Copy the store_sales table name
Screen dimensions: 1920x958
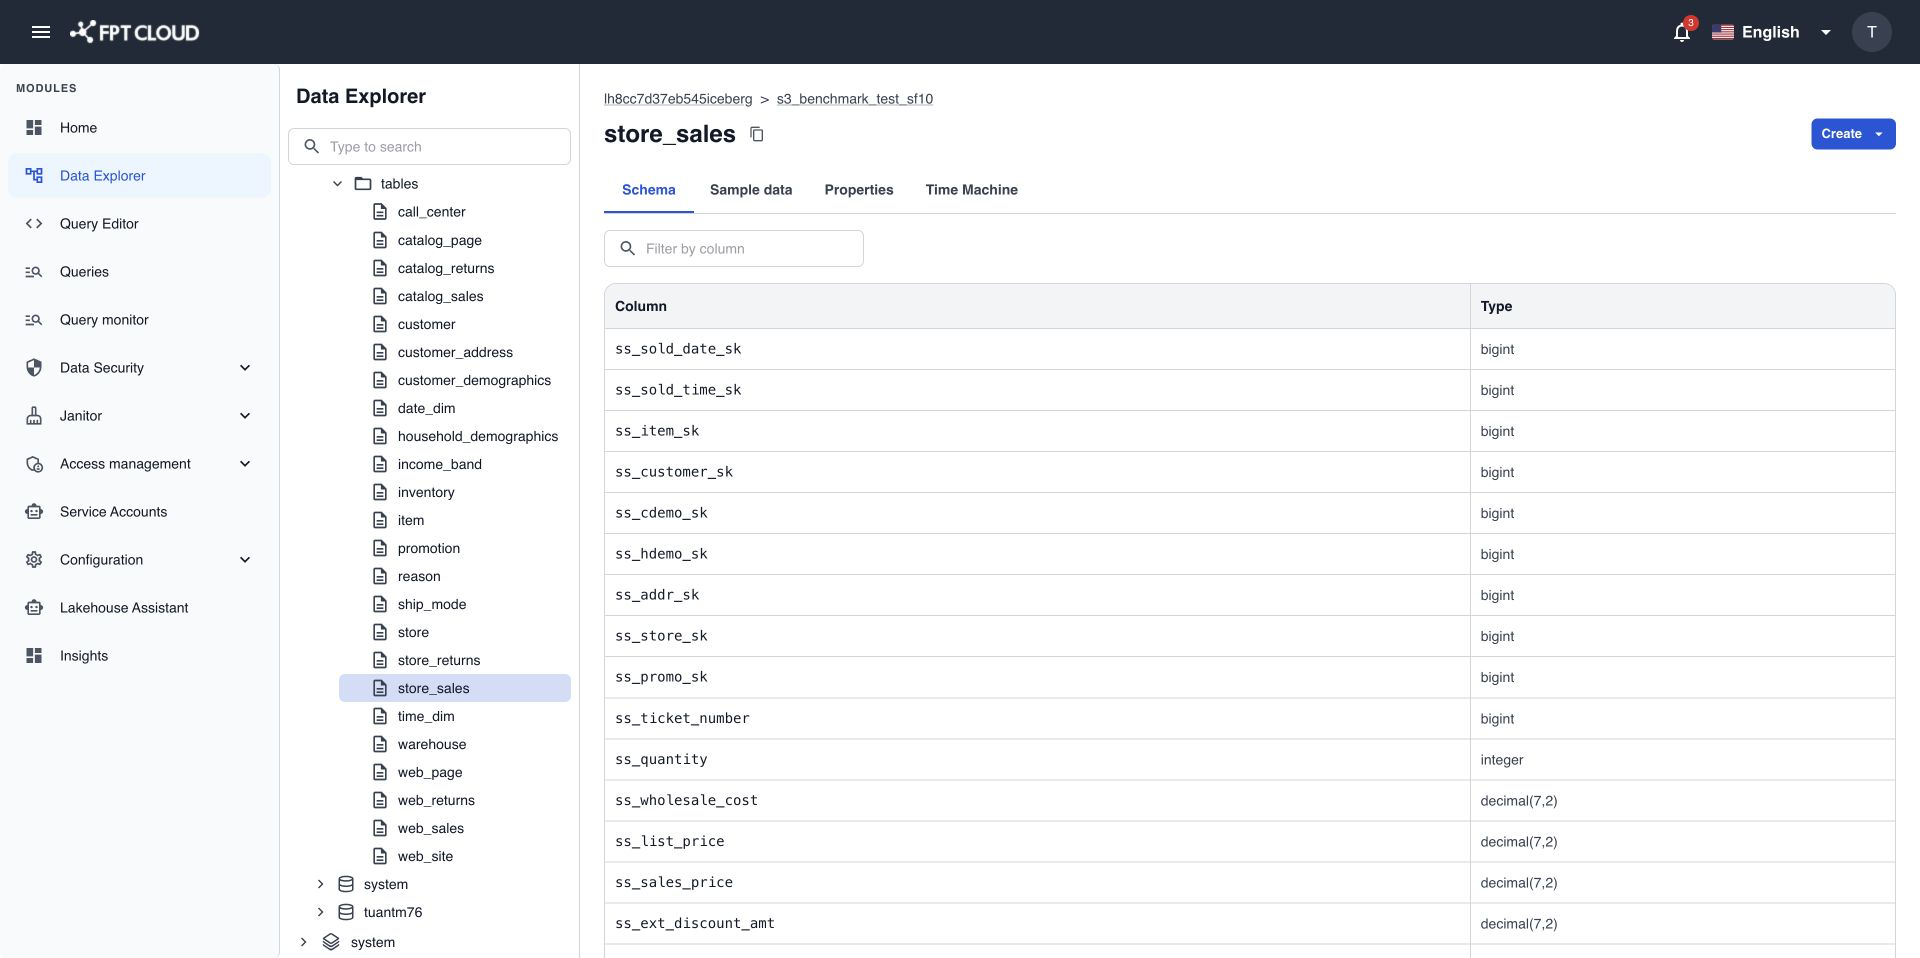click(757, 134)
